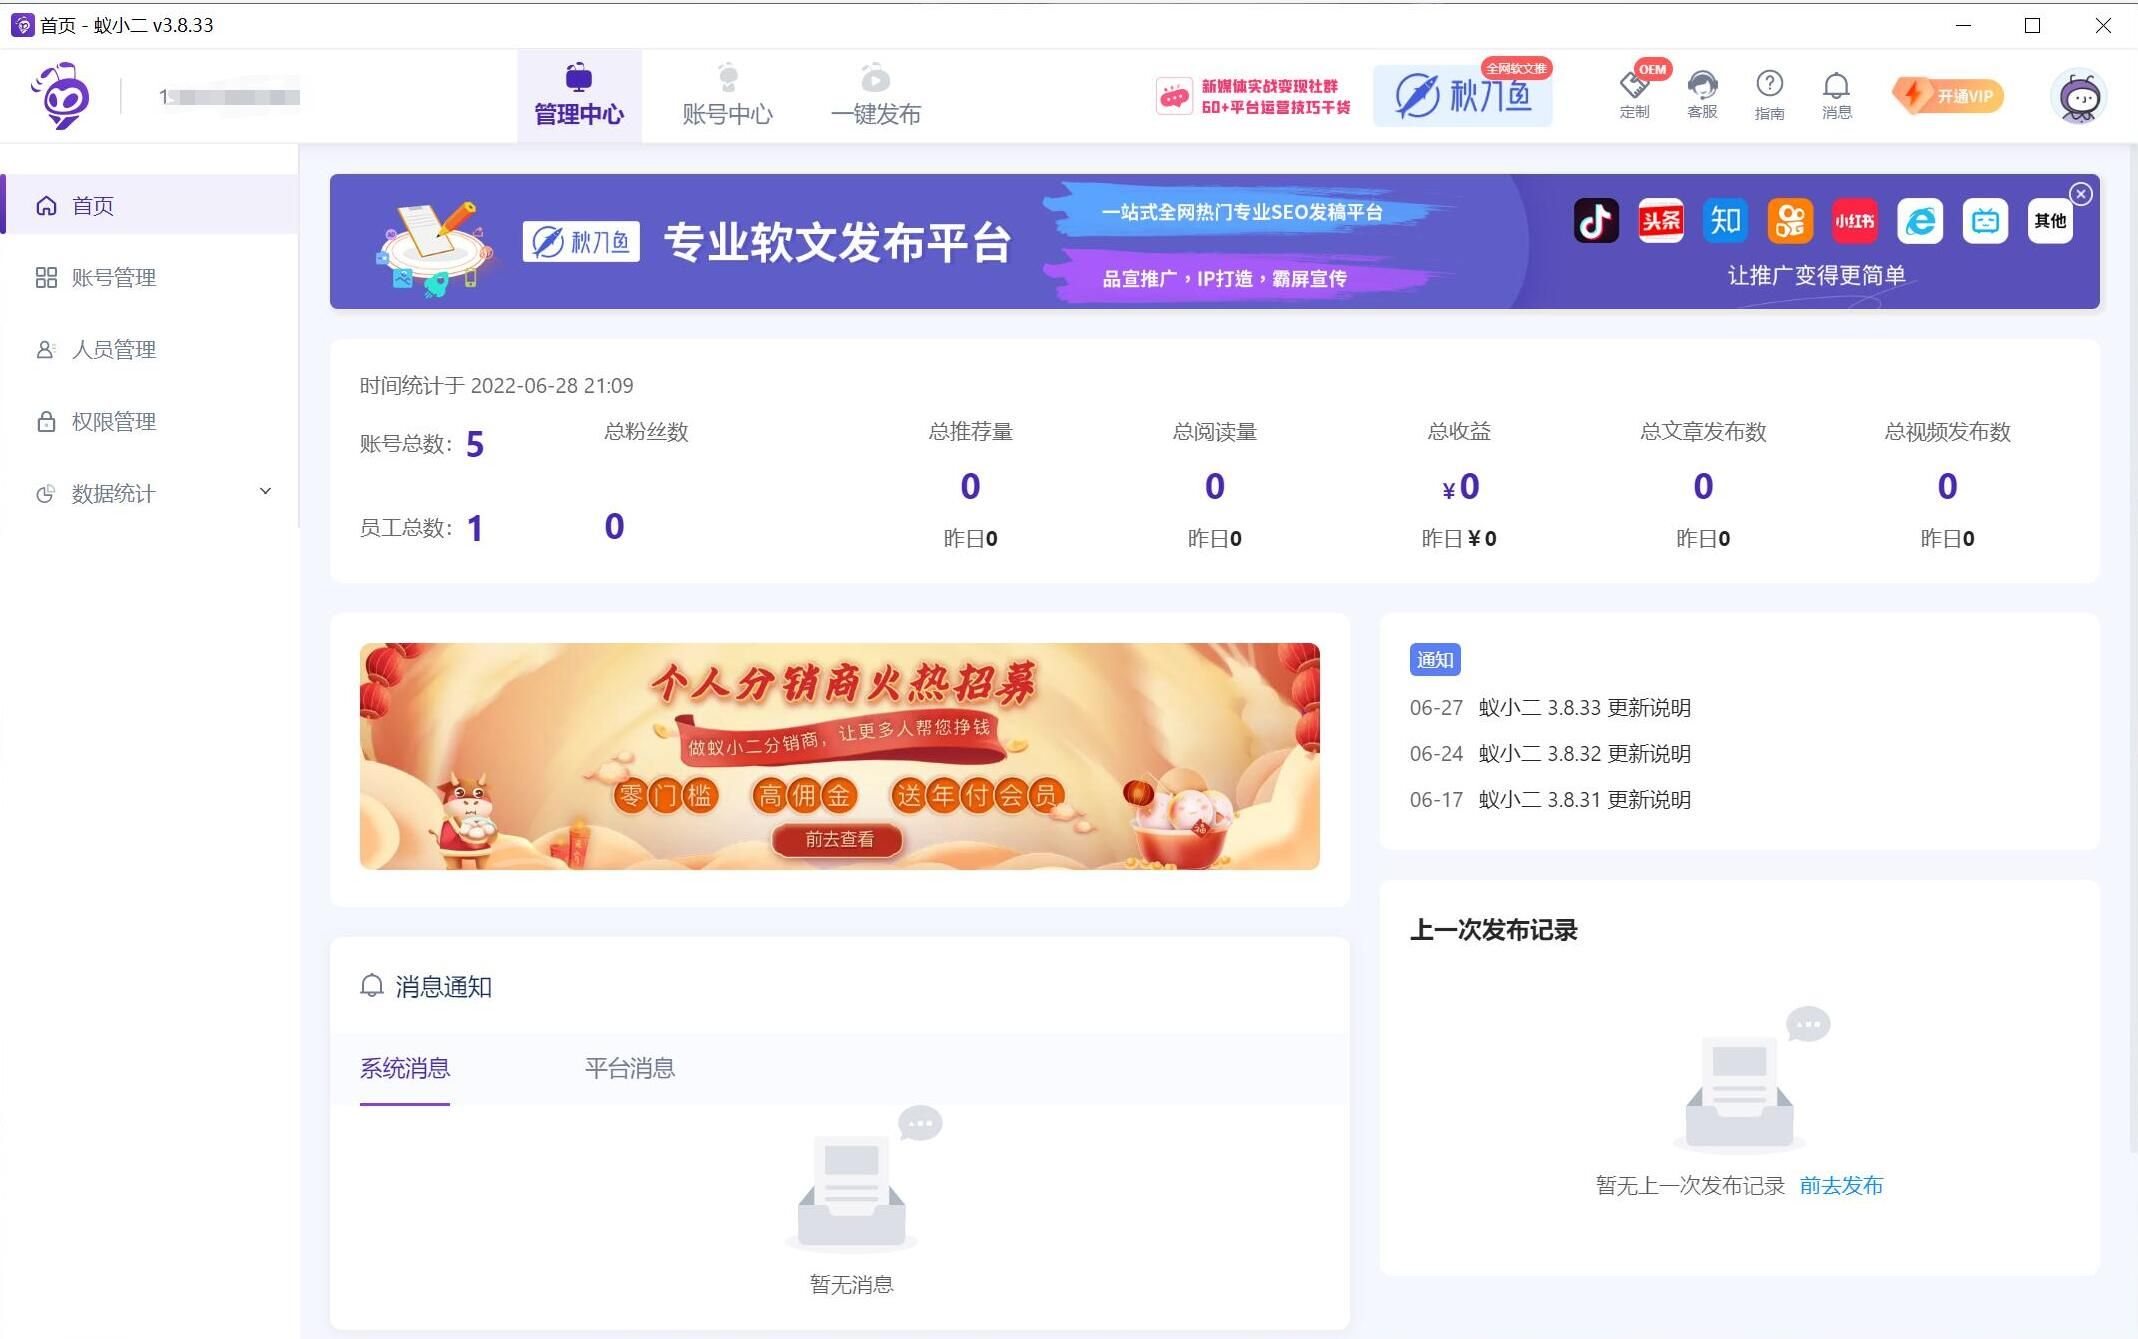Switch to 平台消息 tab
The width and height of the screenshot is (2138, 1339).
click(x=630, y=1068)
